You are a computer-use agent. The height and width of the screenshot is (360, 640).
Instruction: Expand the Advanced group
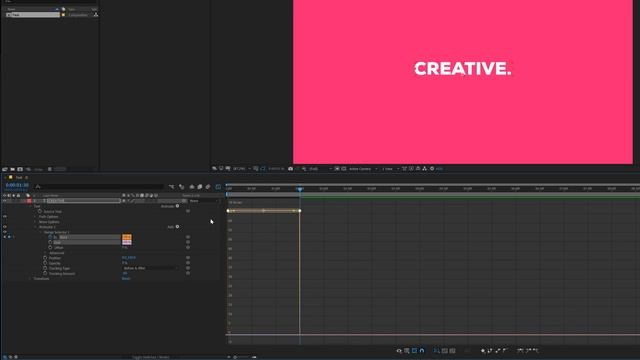tap(46, 253)
